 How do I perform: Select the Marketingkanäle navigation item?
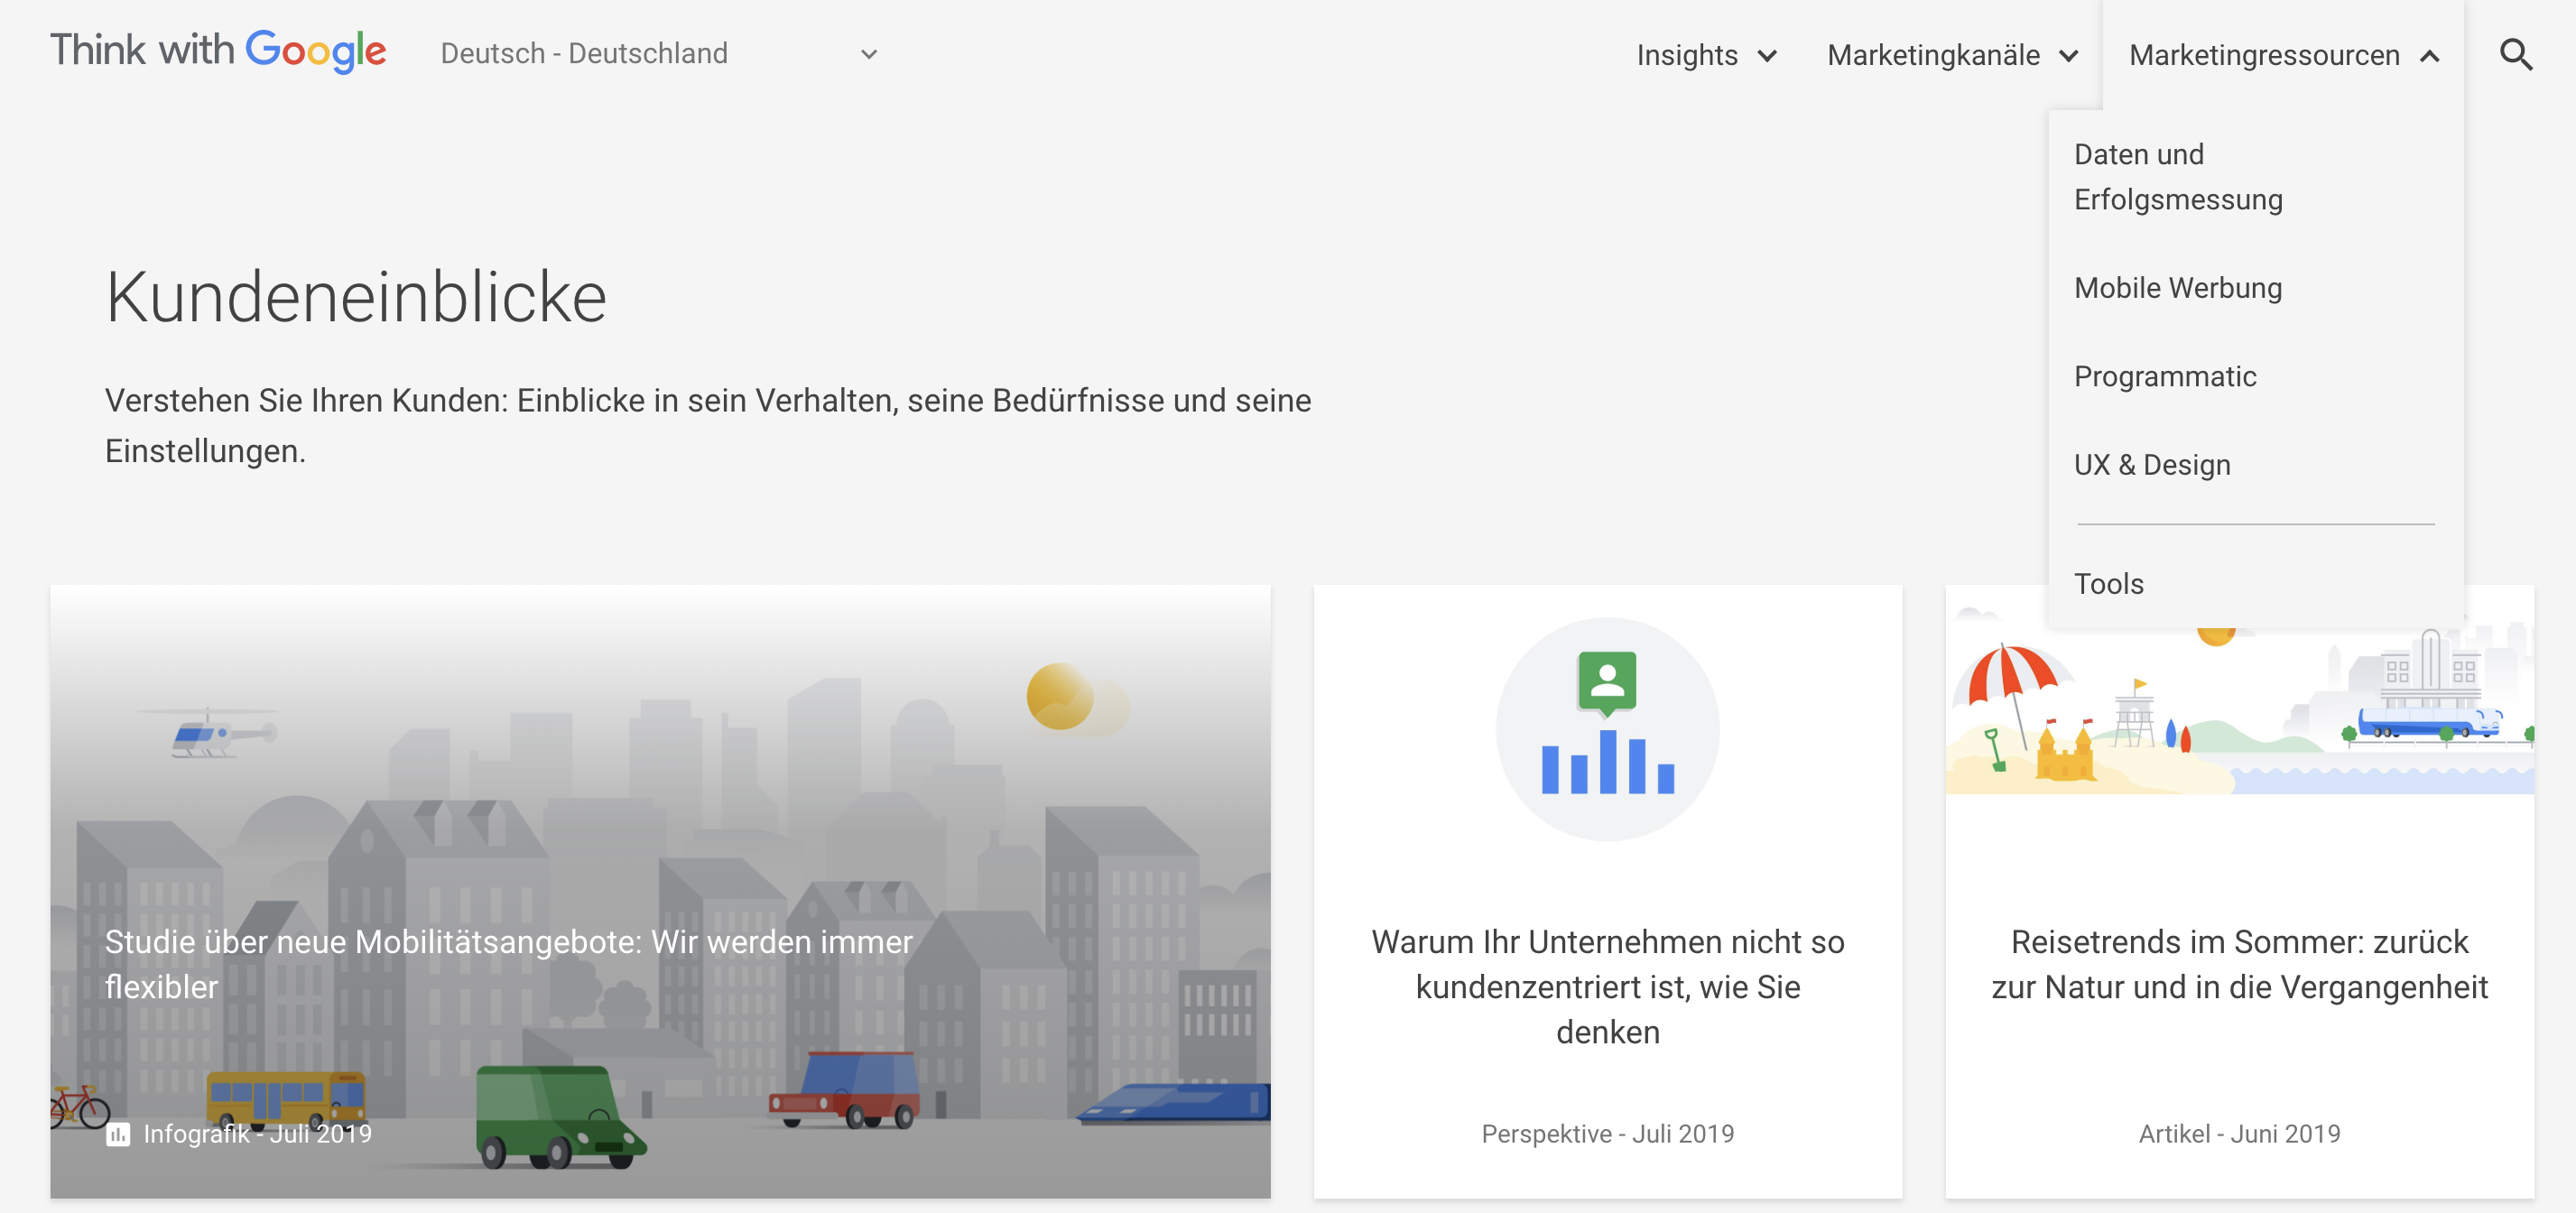[x=1933, y=55]
